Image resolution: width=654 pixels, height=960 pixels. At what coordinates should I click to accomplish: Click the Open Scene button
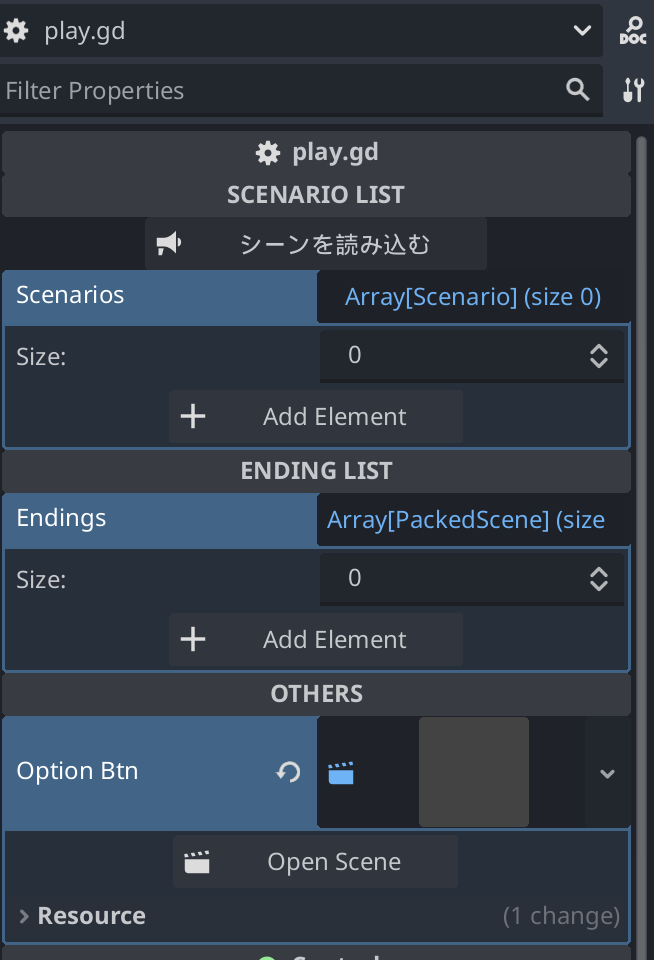click(x=315, y=862)
